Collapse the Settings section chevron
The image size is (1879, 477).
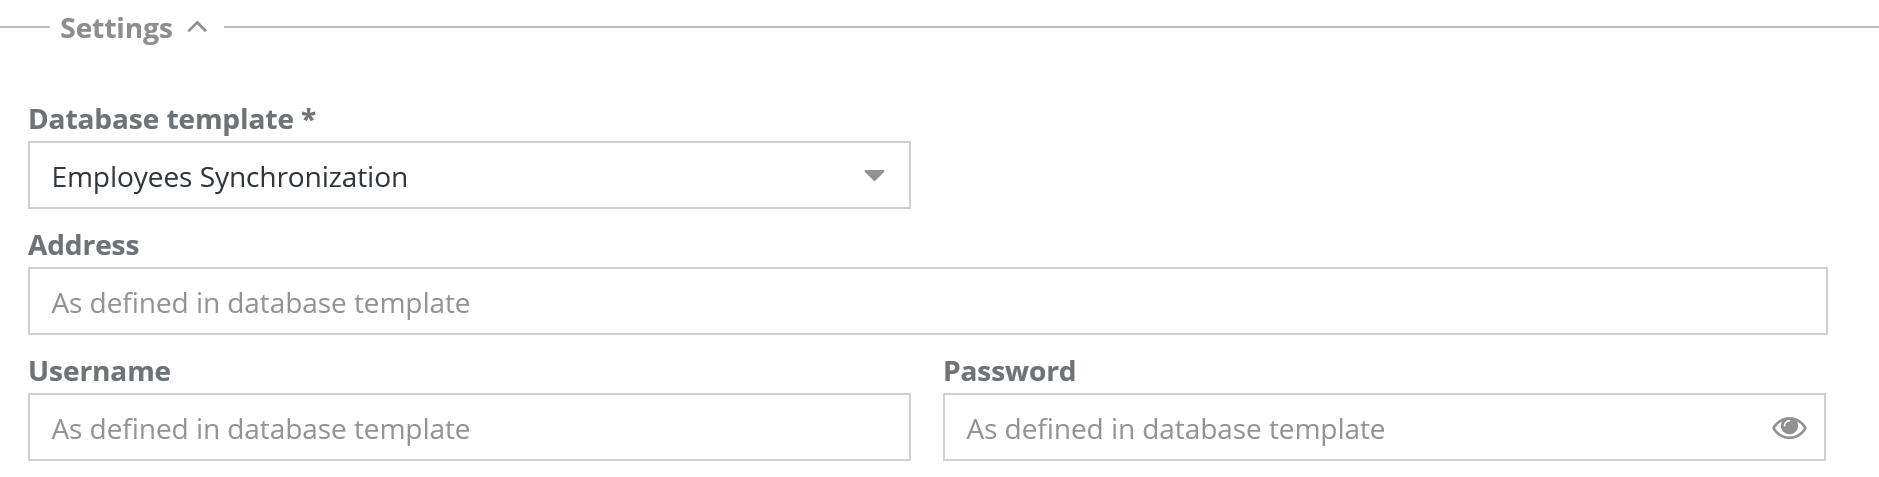198,28
